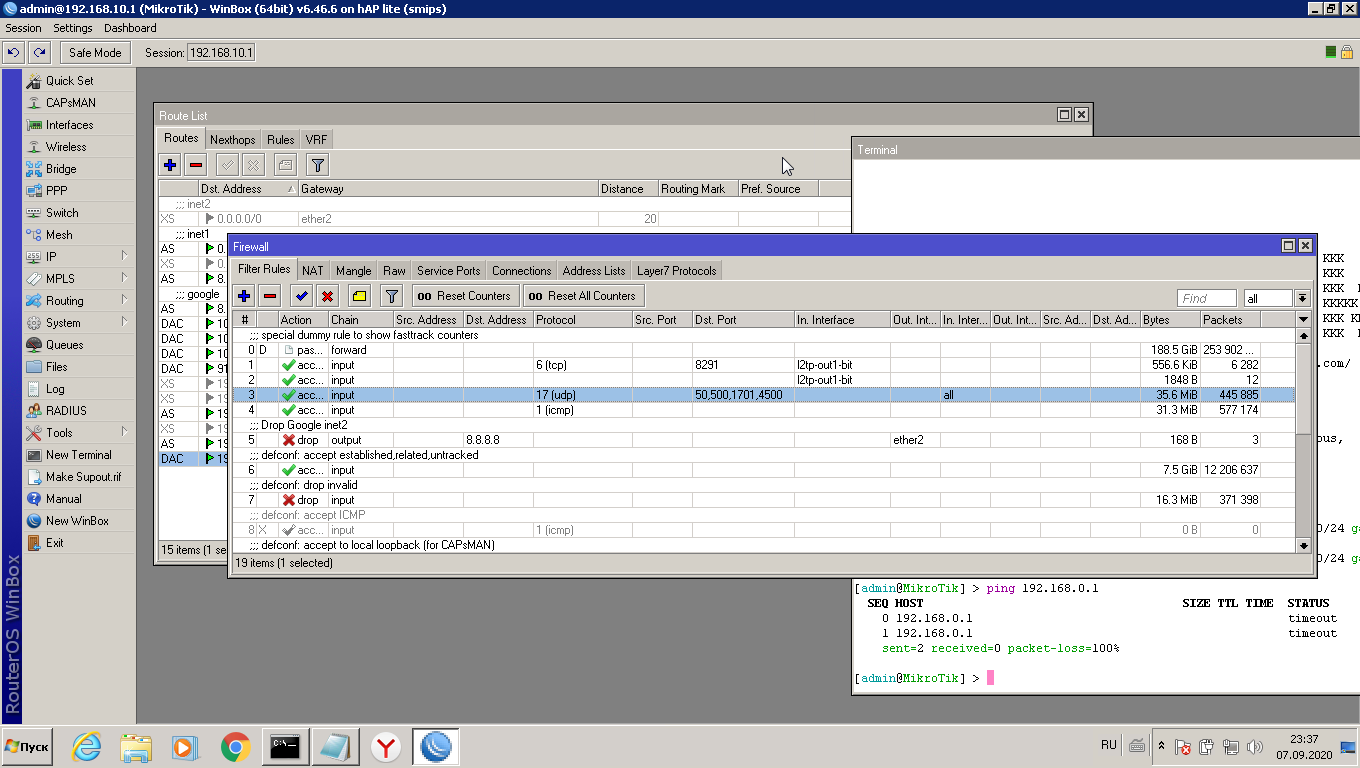Expand the System submenu
Image resolution: width=1360 pixels, height=768 pixels.
[78, 323]
